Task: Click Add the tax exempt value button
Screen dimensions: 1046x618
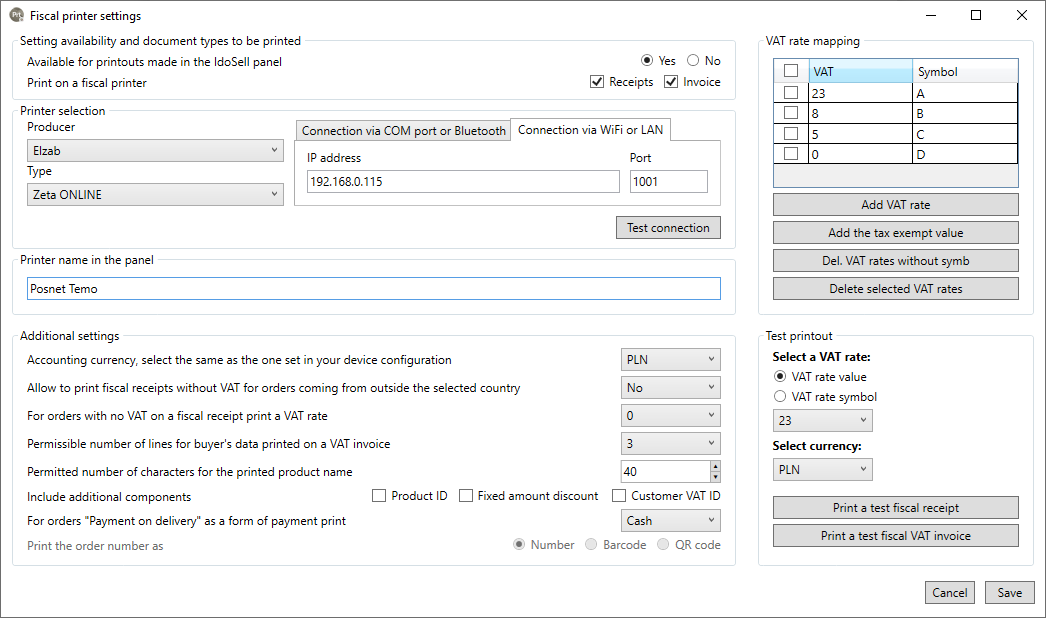Action: (x=895, y=233)
